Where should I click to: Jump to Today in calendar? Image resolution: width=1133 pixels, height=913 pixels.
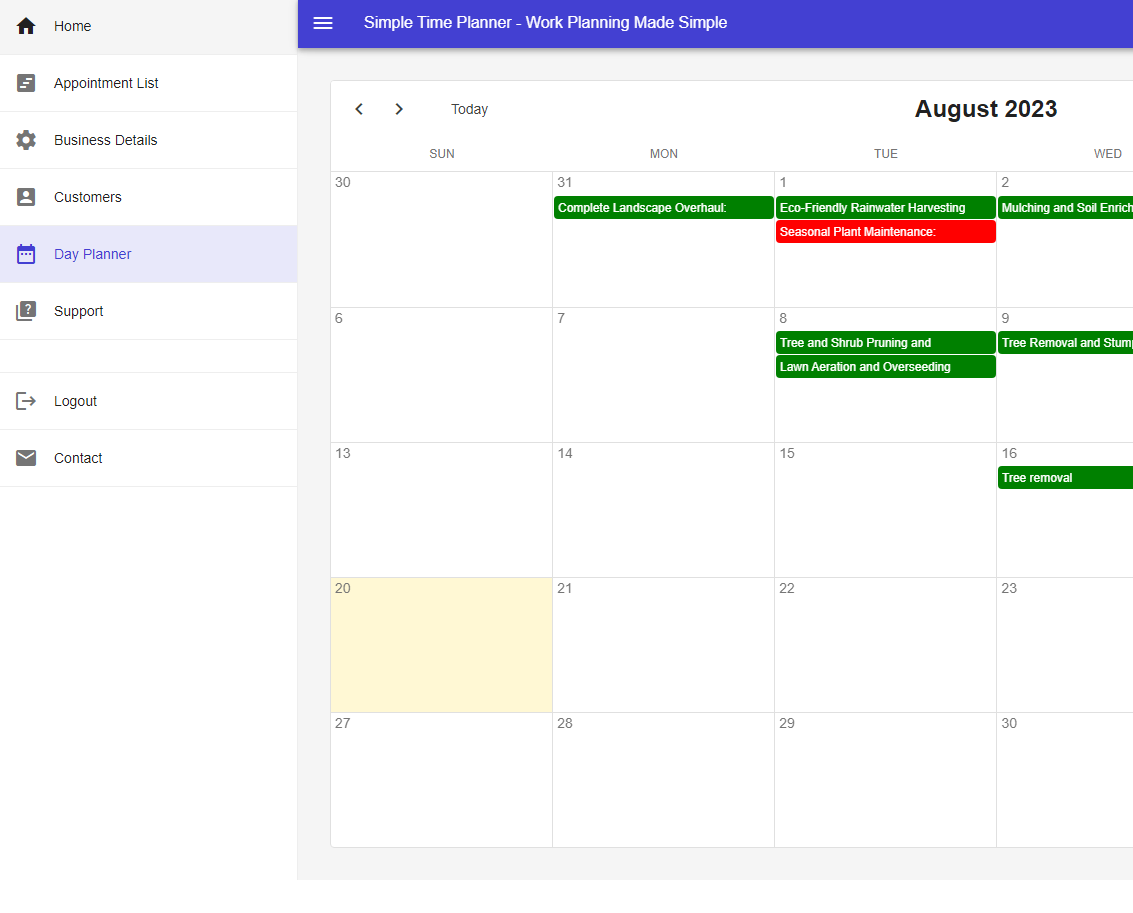coord(470,109)
